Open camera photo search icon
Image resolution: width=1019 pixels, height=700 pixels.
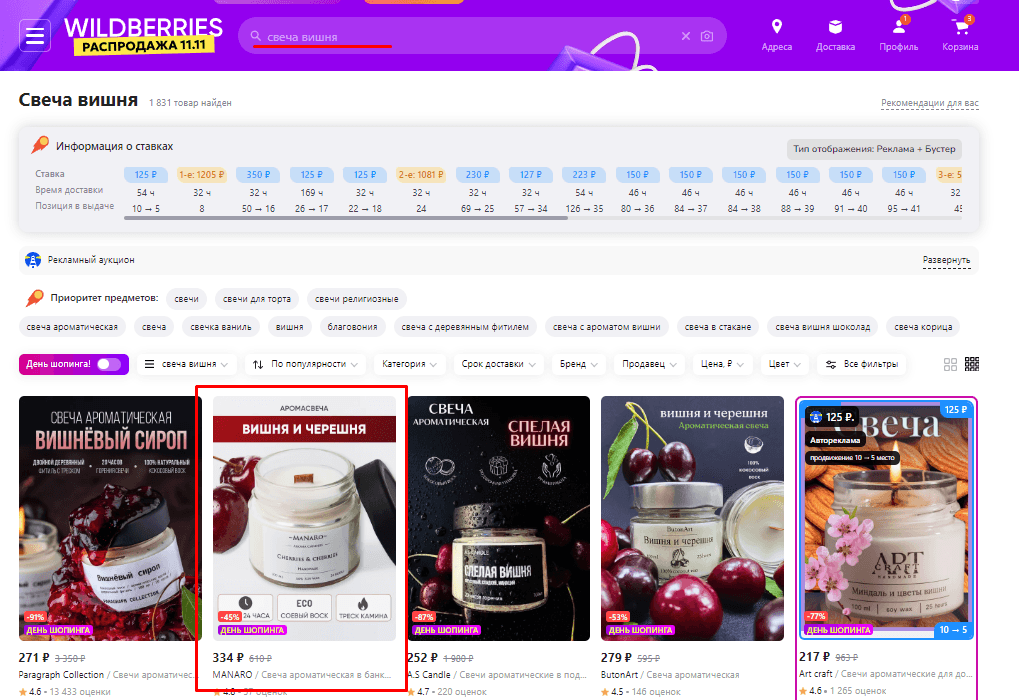pyautogui.click(x=707, y=36)
